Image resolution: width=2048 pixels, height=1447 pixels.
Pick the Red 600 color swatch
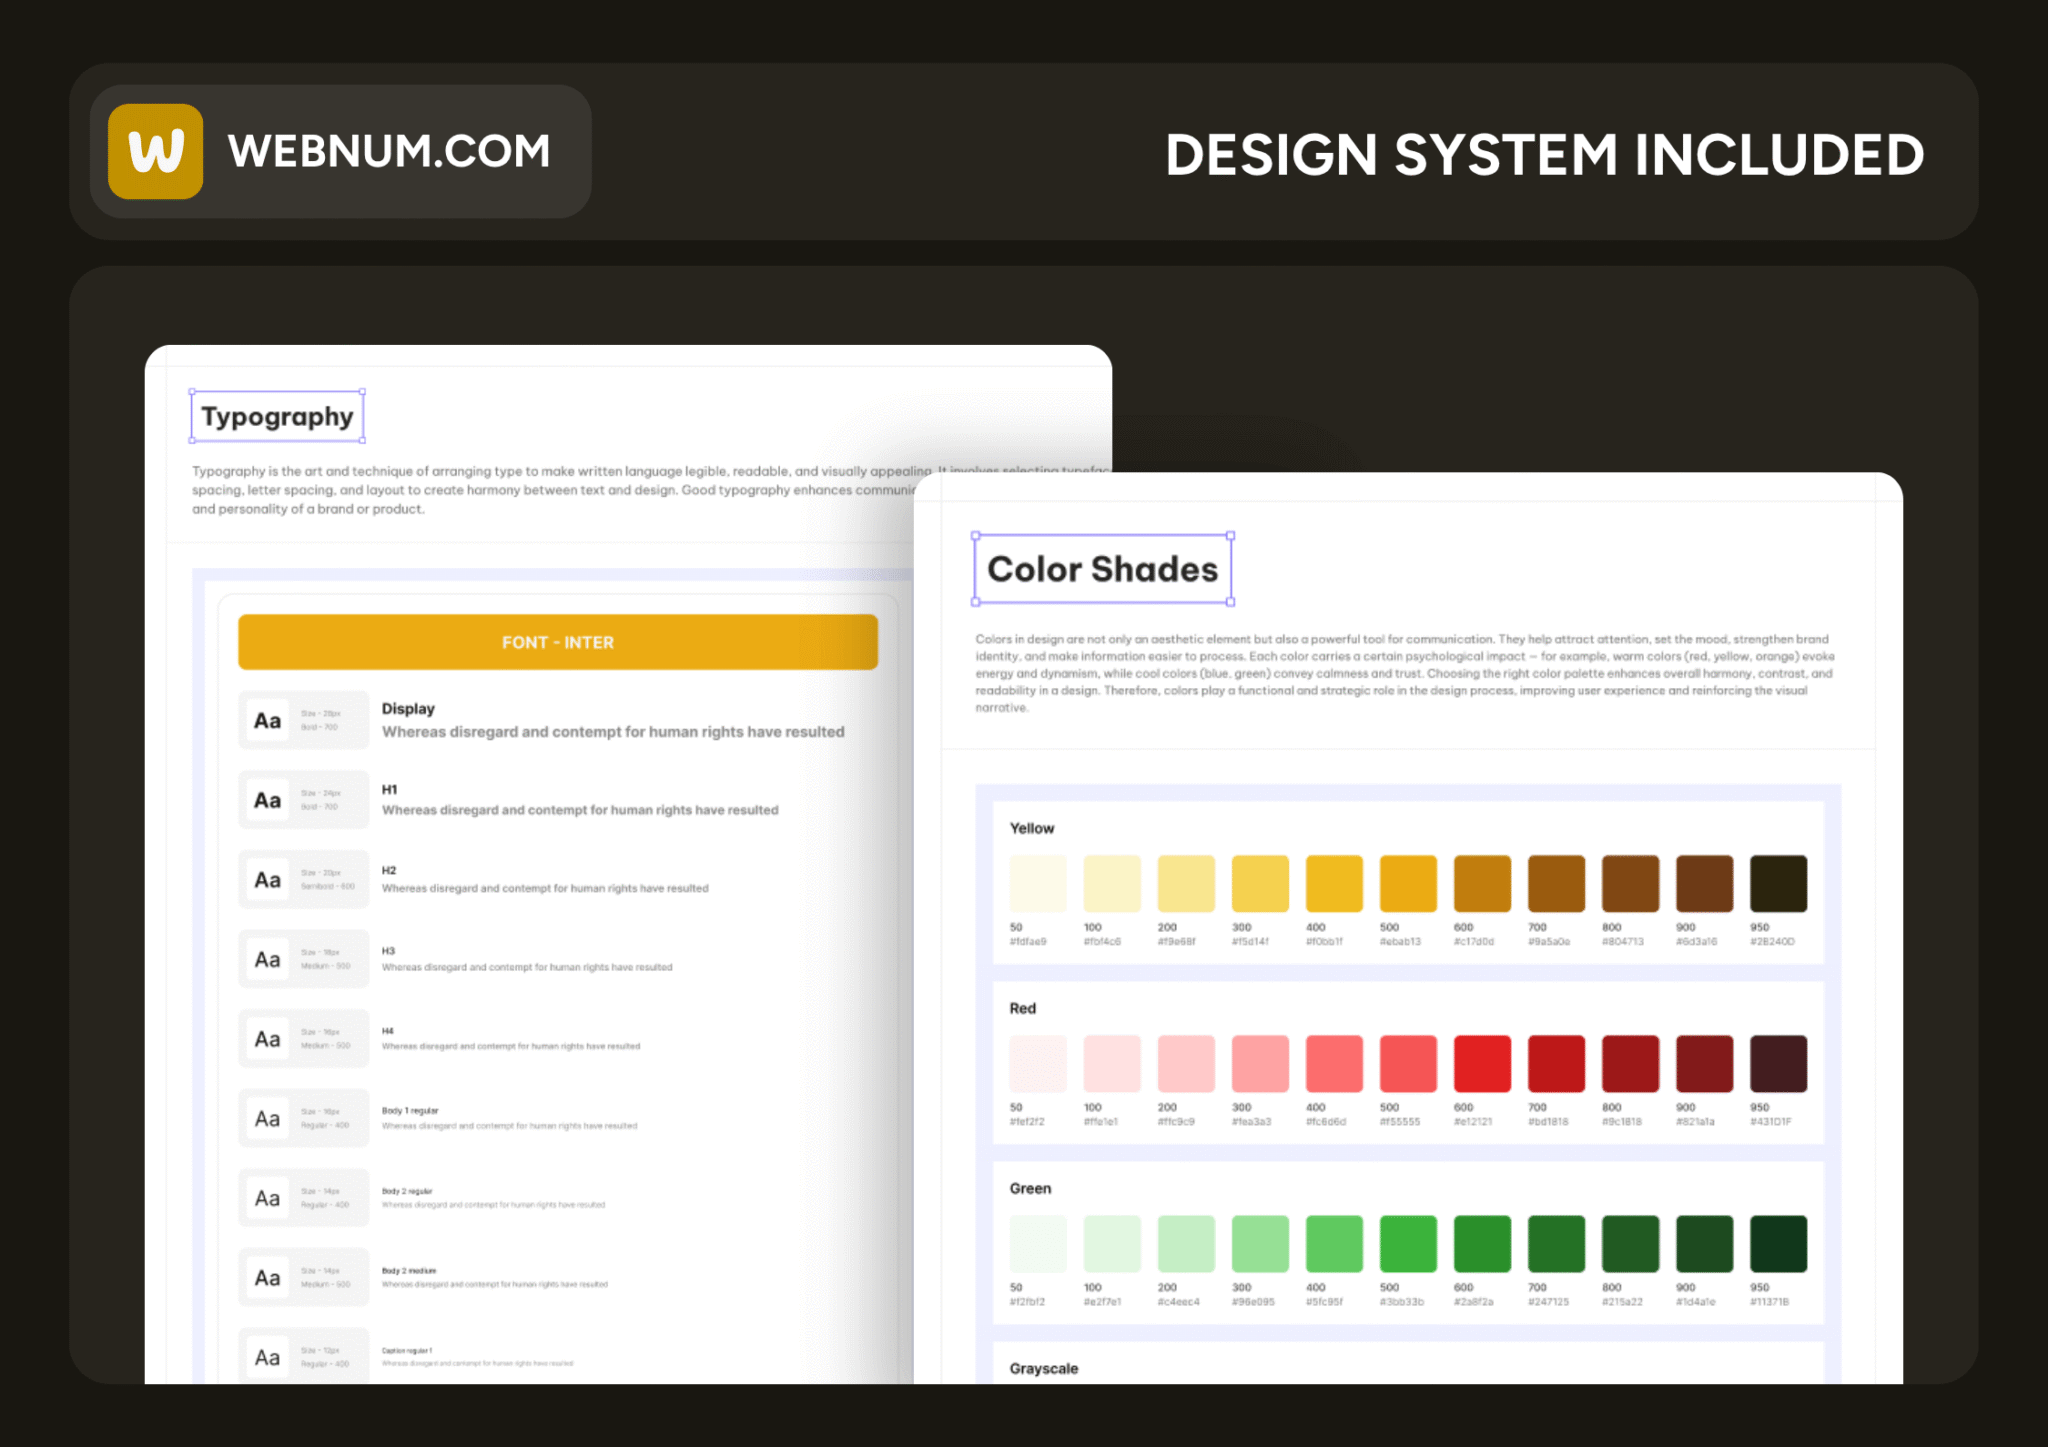point(1482,1063)
